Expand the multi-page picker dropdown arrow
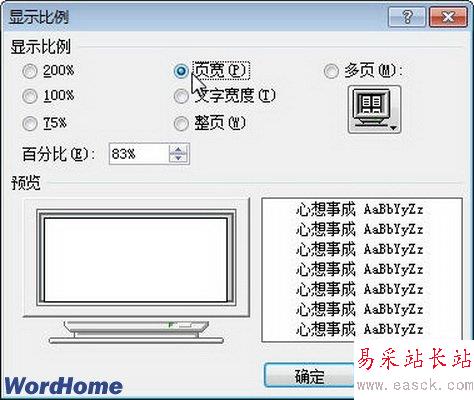This screenshot has width=474, height=400. [394, 128]
